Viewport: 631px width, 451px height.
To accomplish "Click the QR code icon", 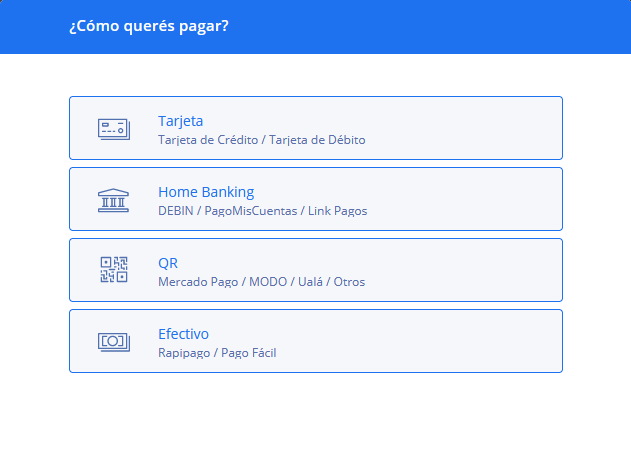I will [113, 270].
